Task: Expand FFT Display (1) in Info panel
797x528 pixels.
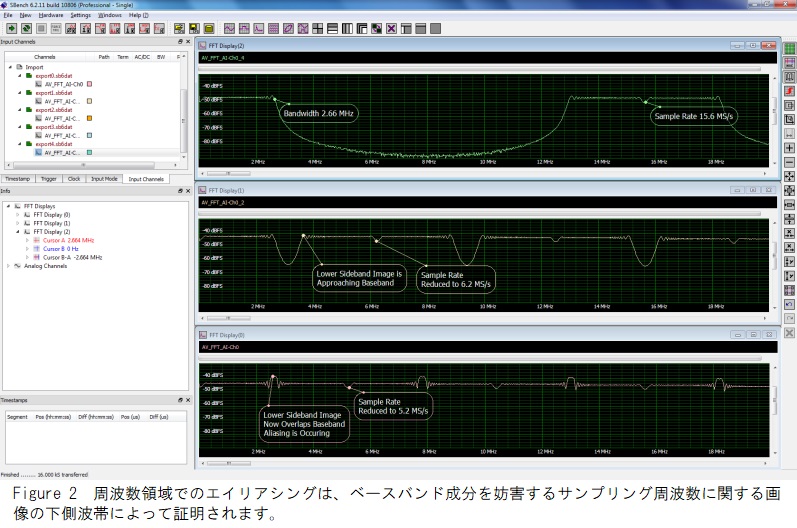Action: click(18, 224)
